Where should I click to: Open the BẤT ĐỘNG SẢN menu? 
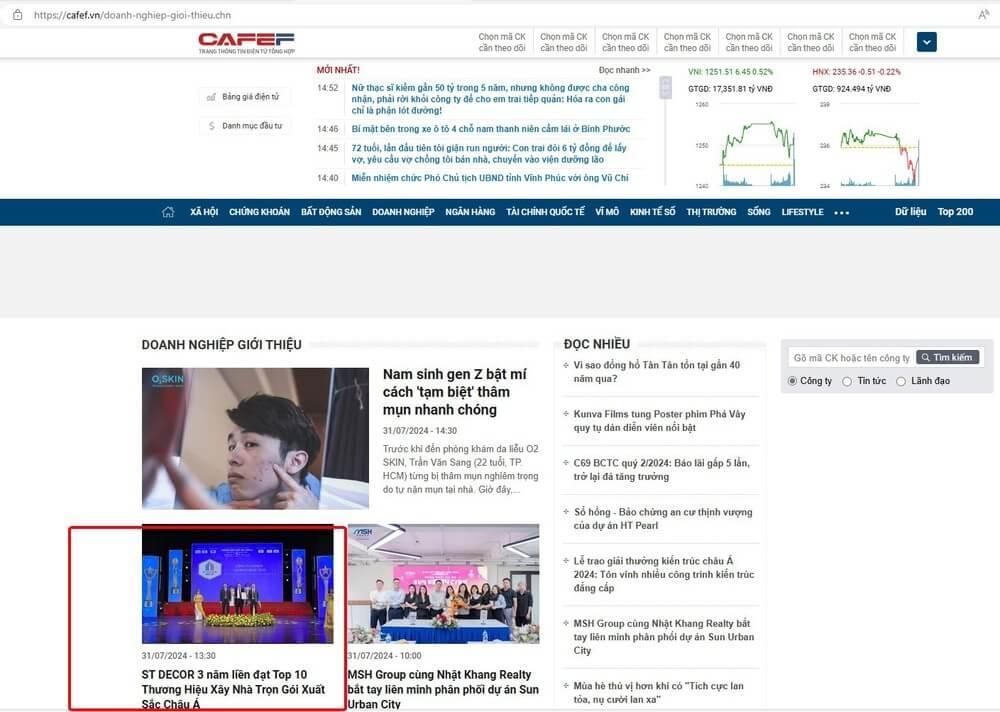click(331, 212)
